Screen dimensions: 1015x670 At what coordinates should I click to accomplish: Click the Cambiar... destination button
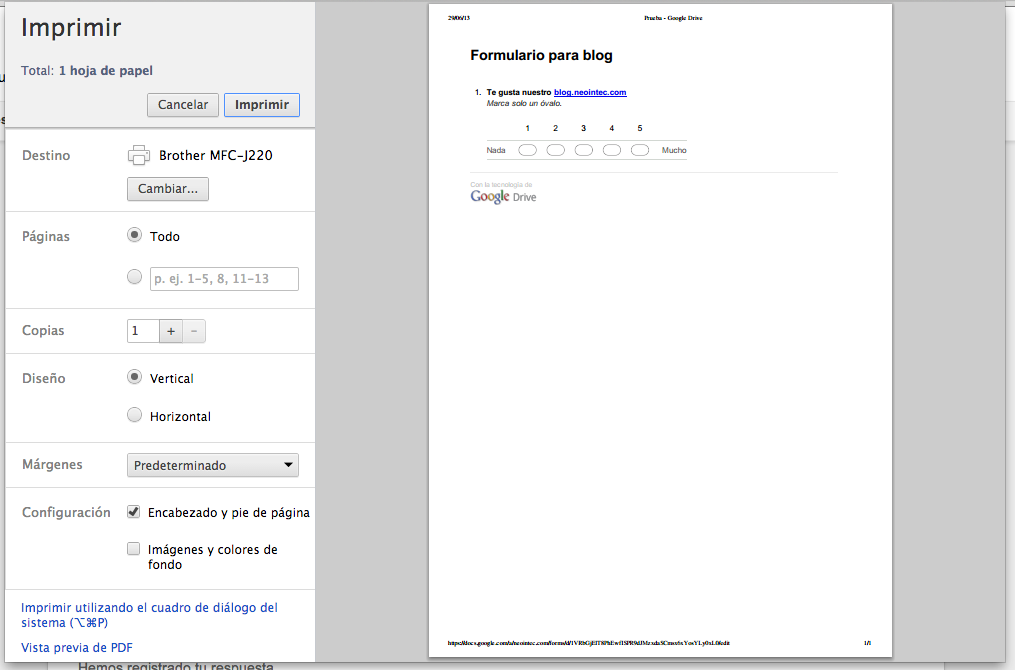click(168, 189)
